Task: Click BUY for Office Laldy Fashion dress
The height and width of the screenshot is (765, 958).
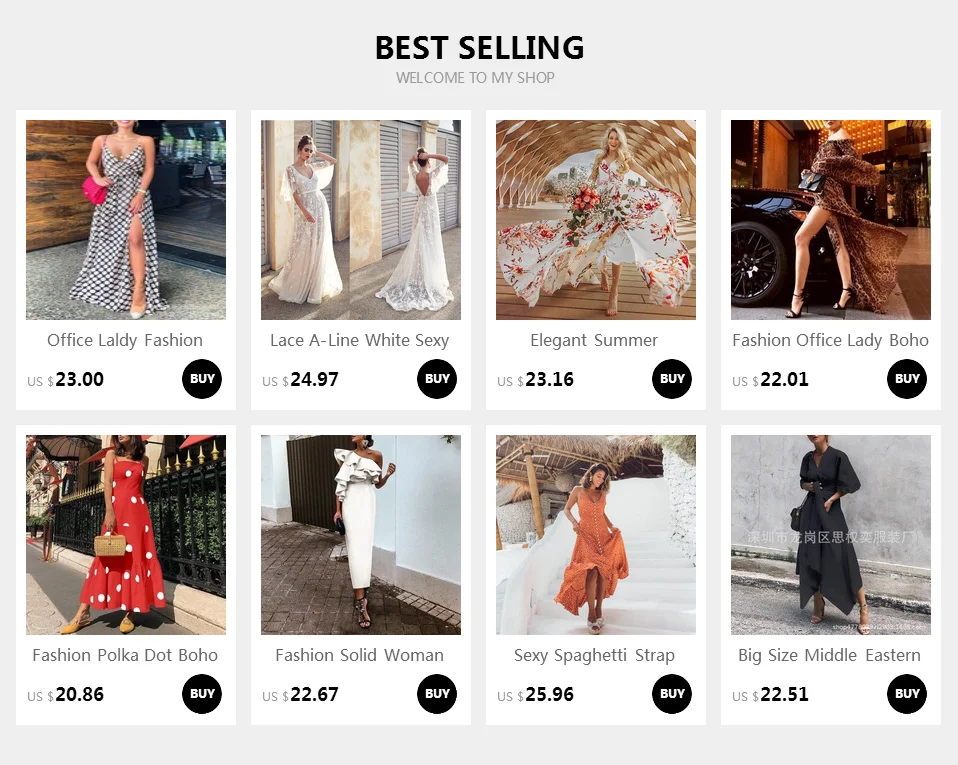Action: click(202, 379)
